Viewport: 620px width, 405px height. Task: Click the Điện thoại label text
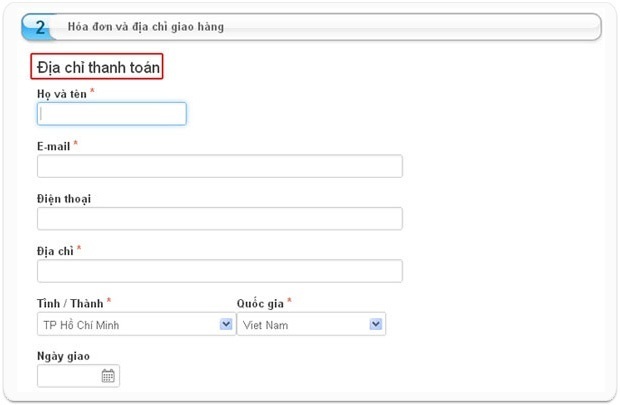(x=64, y=198)
